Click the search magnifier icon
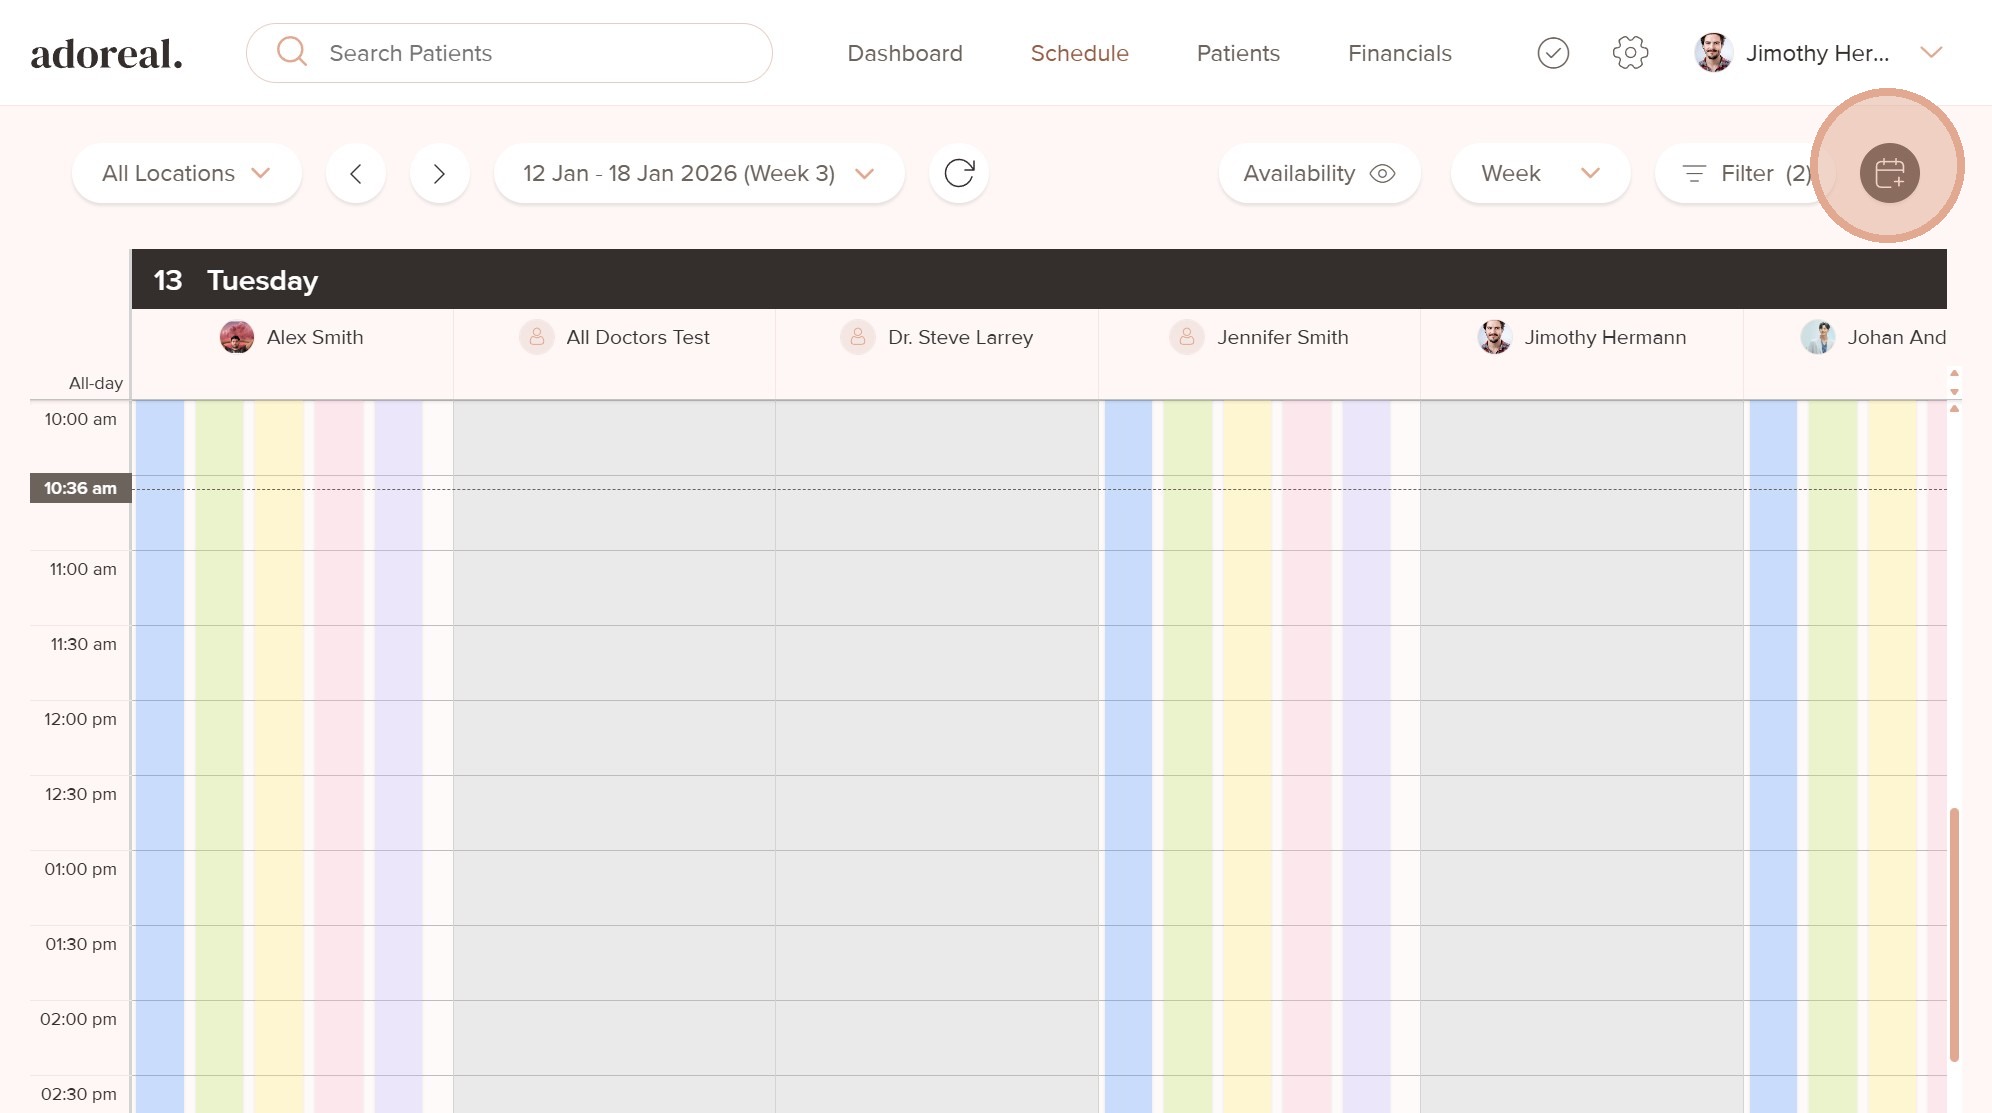Screen dimensions: 1992x1113 (292, 52)
